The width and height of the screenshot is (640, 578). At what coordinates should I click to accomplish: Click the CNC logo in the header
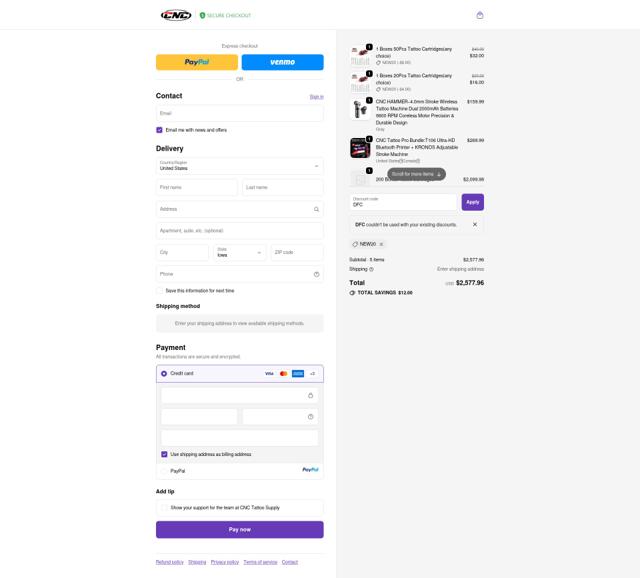pos(176,16)
